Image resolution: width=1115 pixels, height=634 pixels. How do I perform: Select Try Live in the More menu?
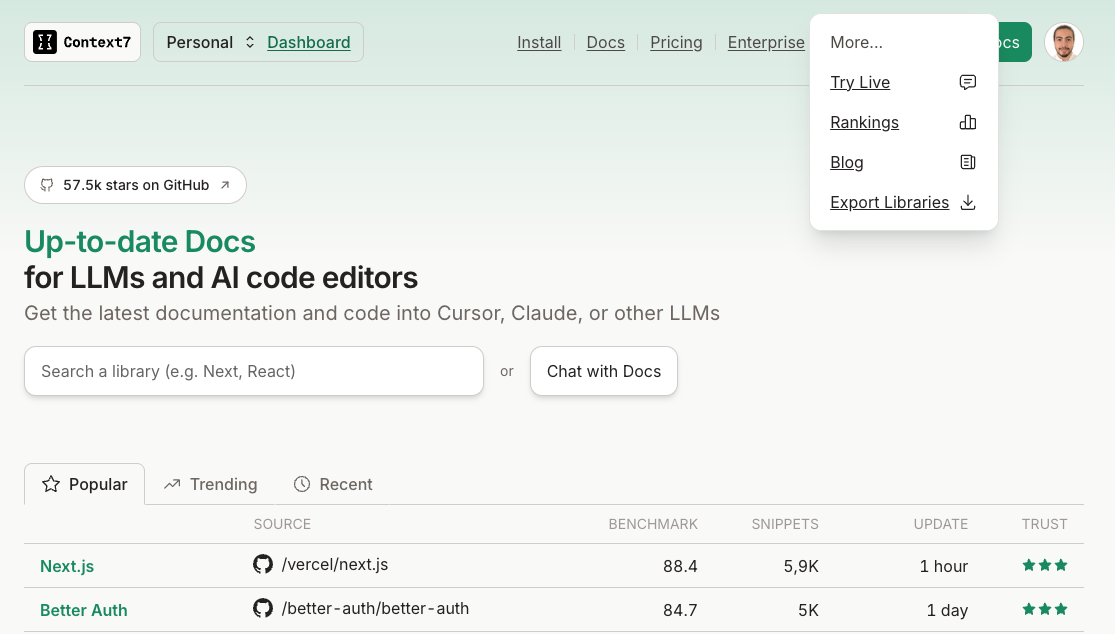pos(860,82)
